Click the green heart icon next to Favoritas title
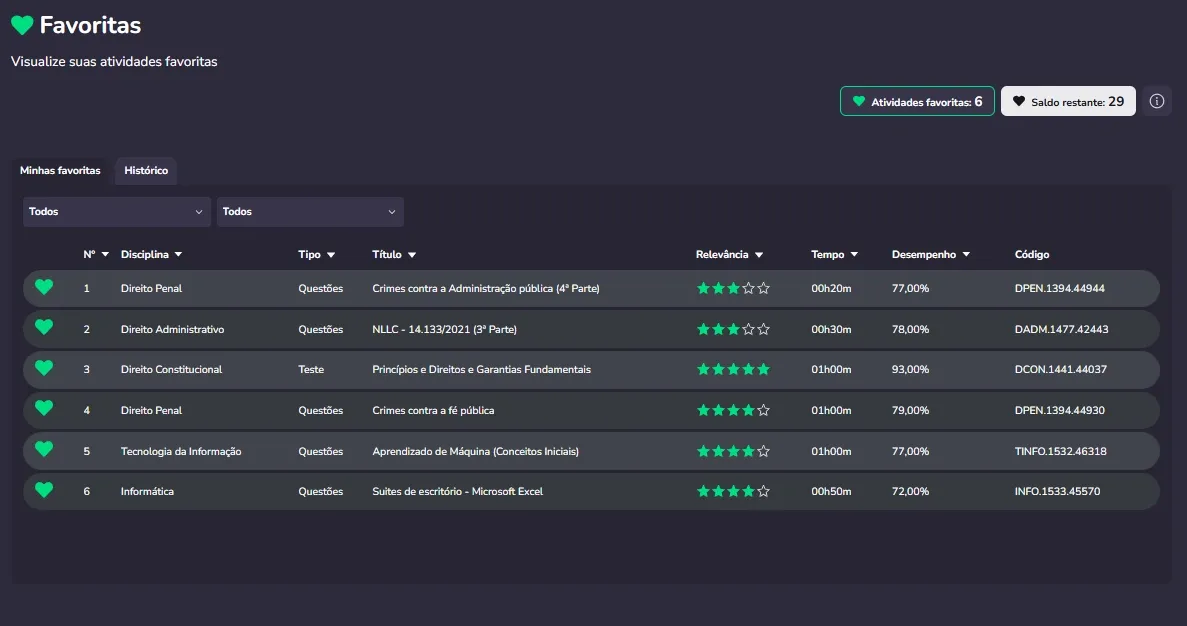Viewport: 1187px width, 626px height. (22, 25)
